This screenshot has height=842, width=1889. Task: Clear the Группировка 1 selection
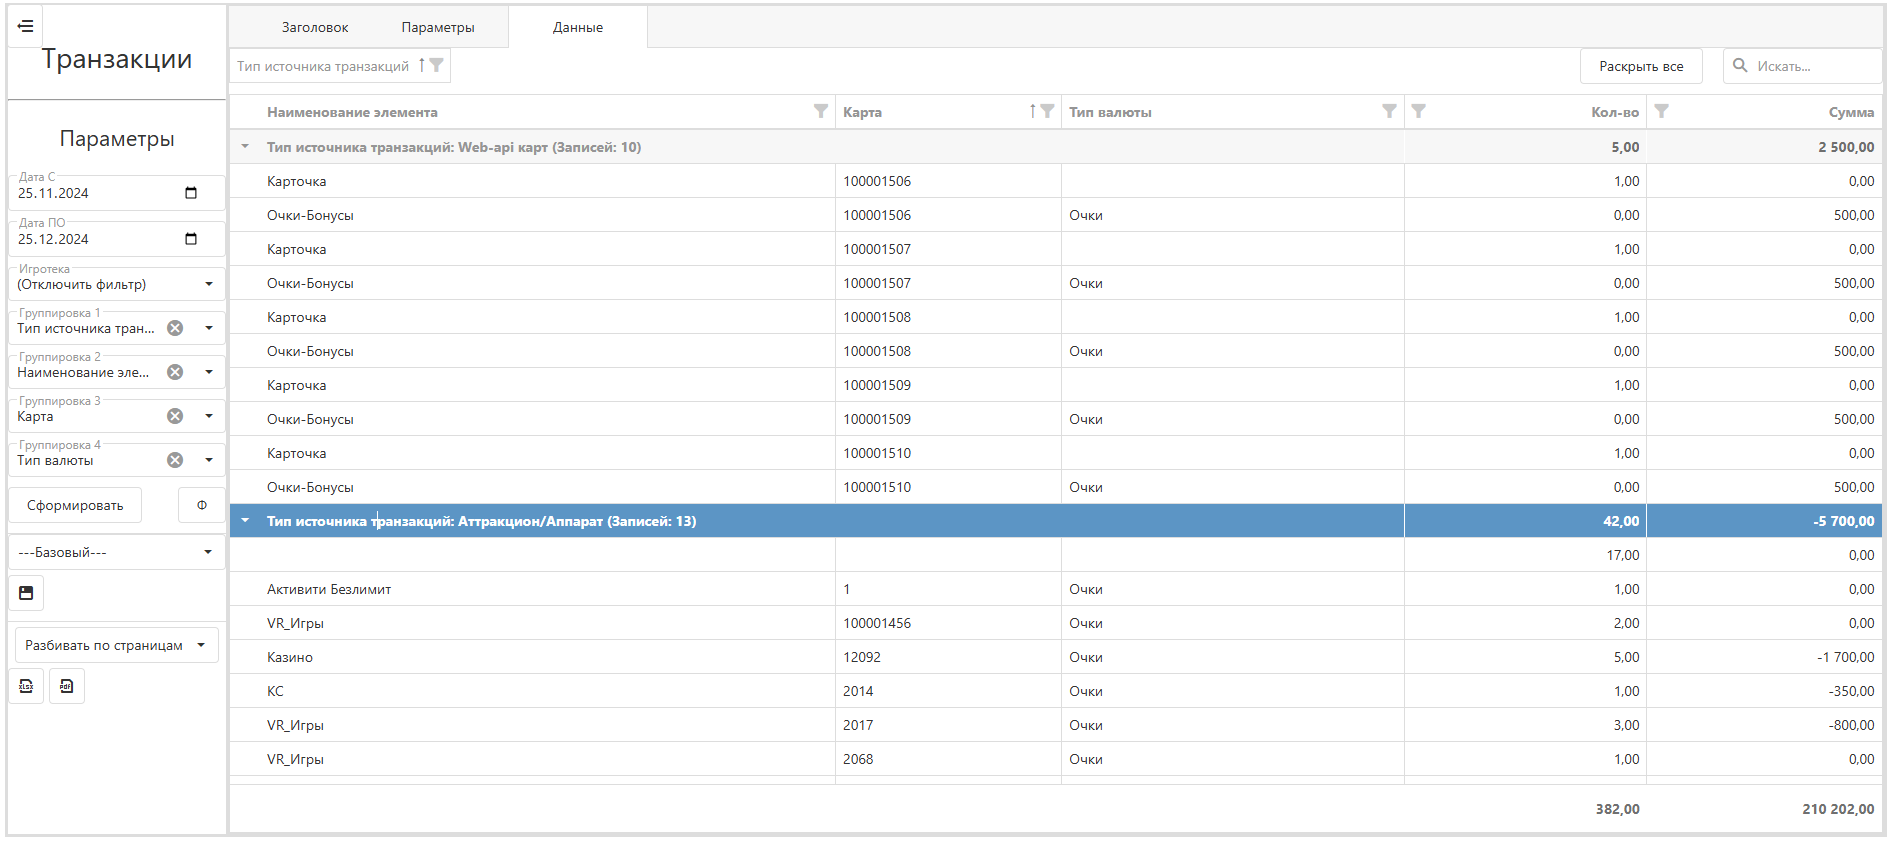pos(175,328)
